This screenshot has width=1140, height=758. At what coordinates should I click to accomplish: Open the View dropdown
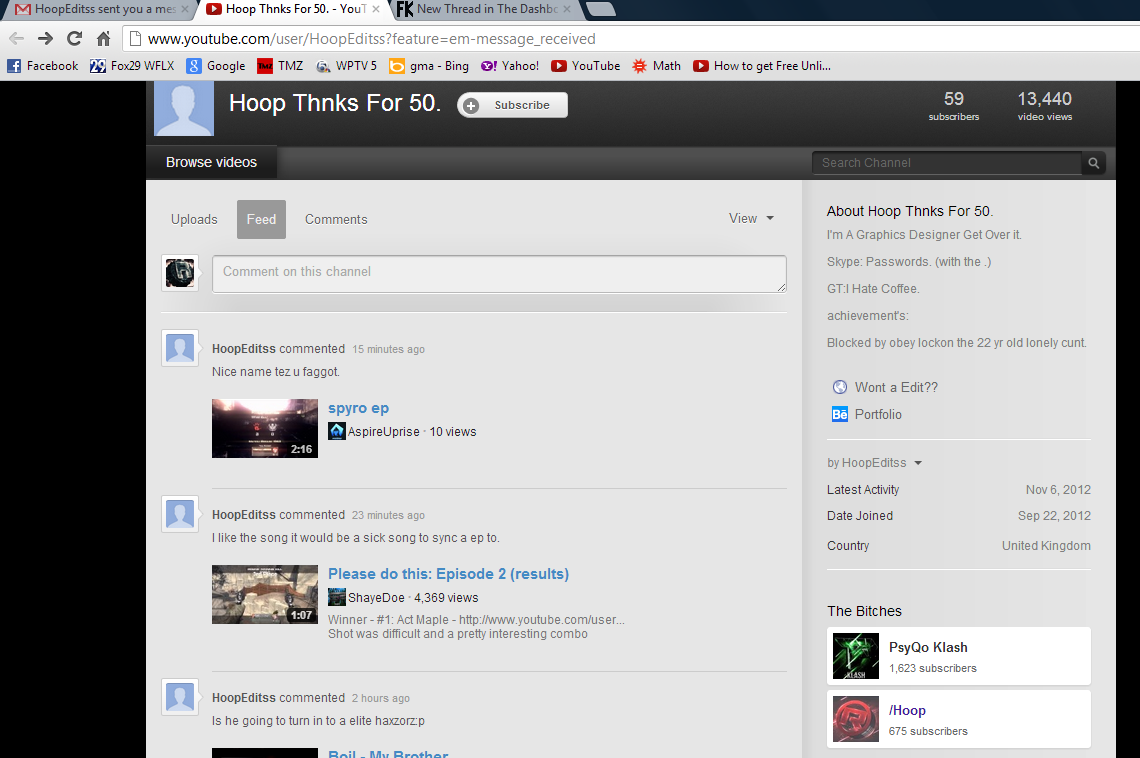point(752,218)
